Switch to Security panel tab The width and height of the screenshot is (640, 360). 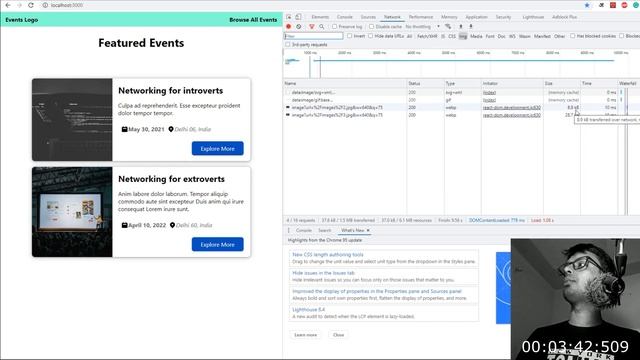pos(503,17)
